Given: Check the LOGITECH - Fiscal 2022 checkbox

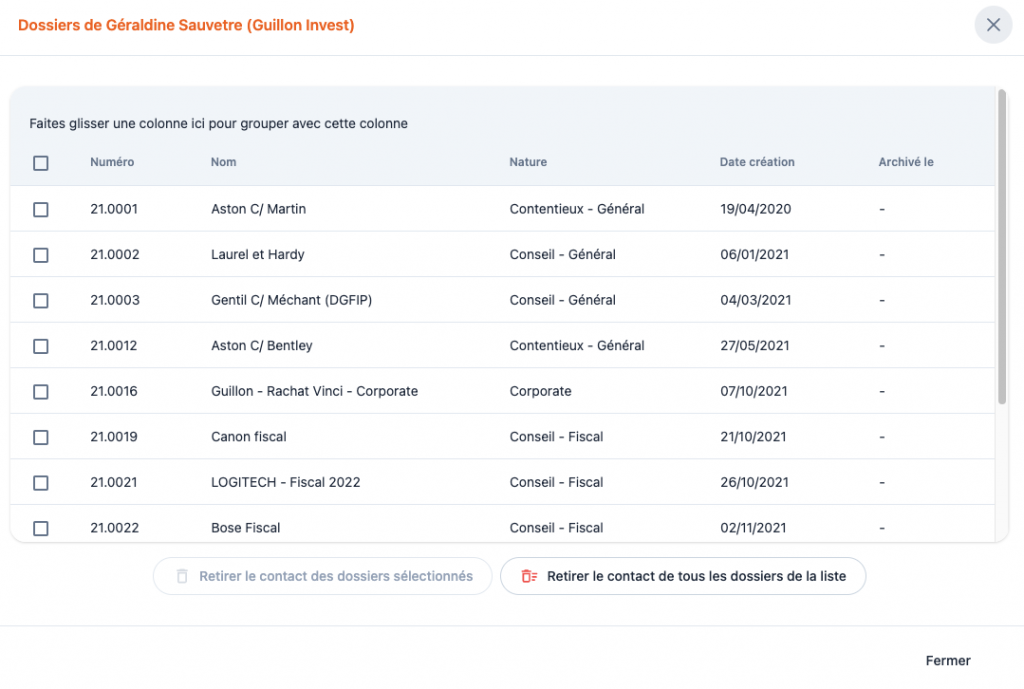Looking at the screenshot, I should [x=41, y=483].
